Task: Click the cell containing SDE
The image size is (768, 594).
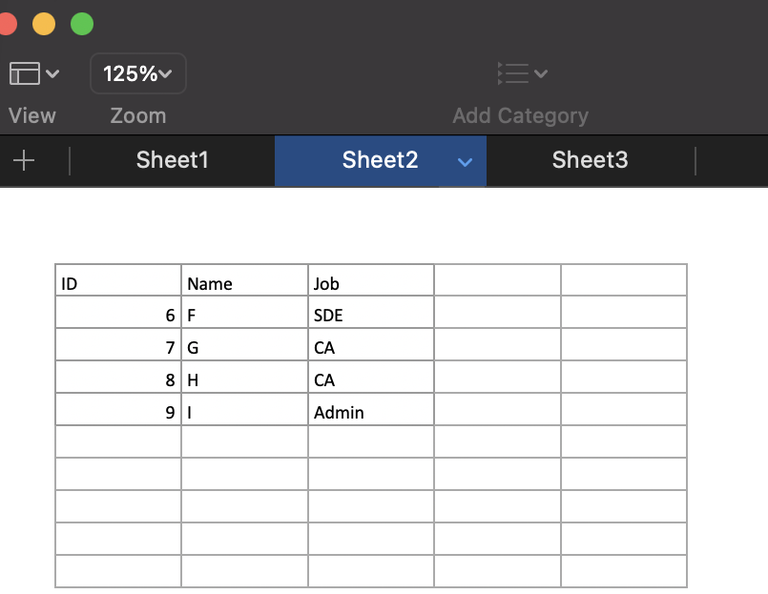Action: 370,313
